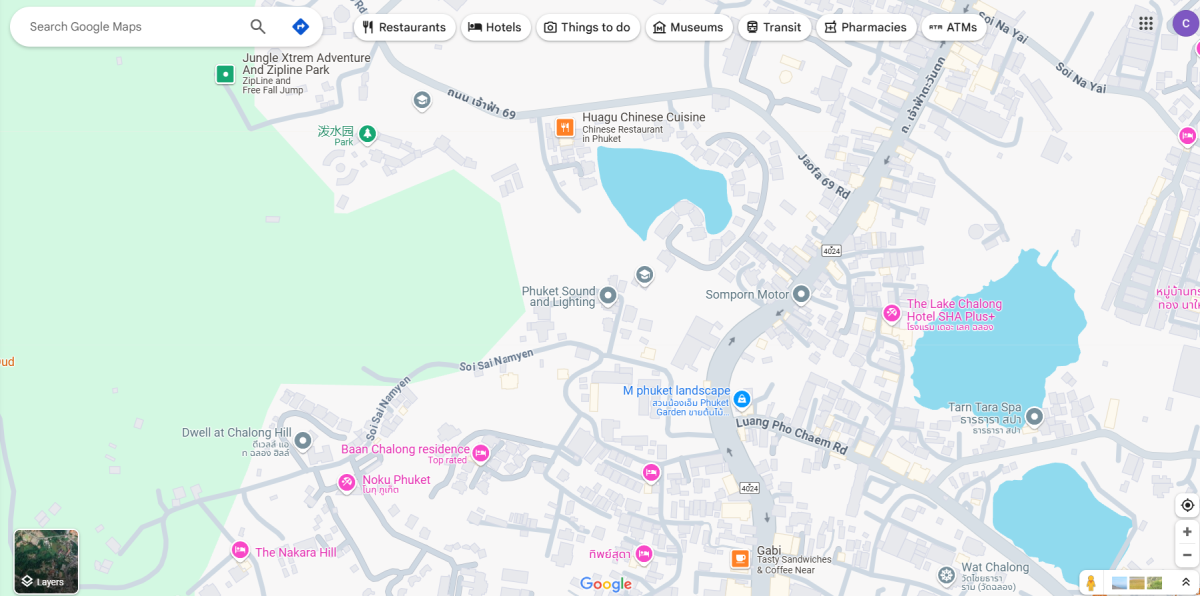This screenshot has height=596, width=1200.
Task: Select the Noku Phuket pink pin
Action: coord(347,483)
